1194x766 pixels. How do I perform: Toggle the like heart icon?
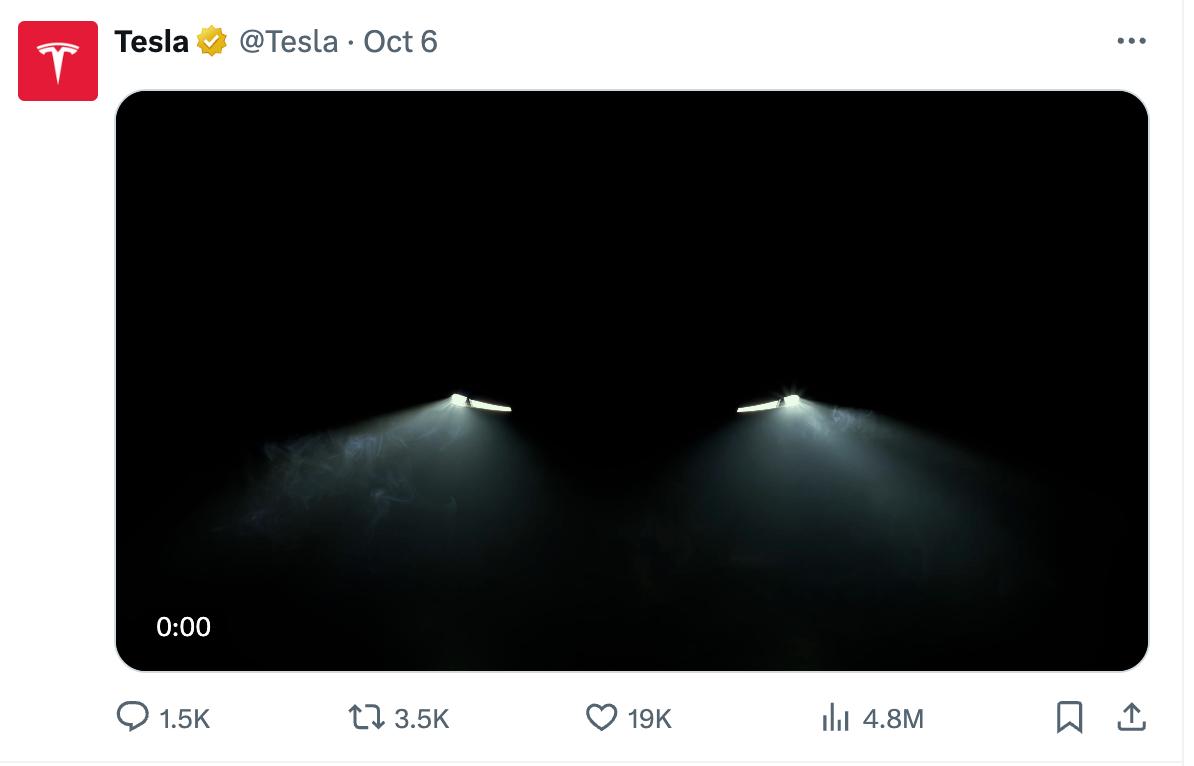600,717
